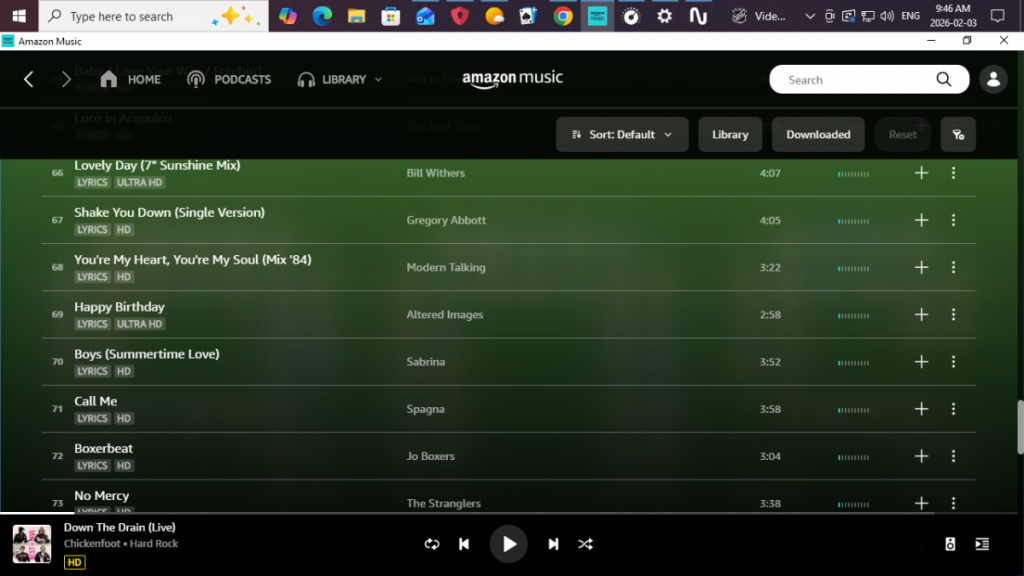Expand the Library menu in the navbar
This screenshot has height=576, width=1024.
(x=341, y=80)
